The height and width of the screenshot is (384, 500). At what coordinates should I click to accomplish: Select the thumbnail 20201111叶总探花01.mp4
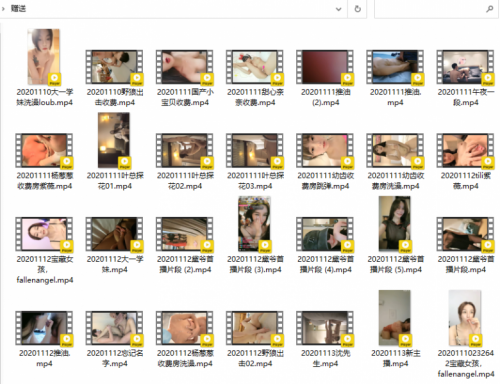pos(114,140)
